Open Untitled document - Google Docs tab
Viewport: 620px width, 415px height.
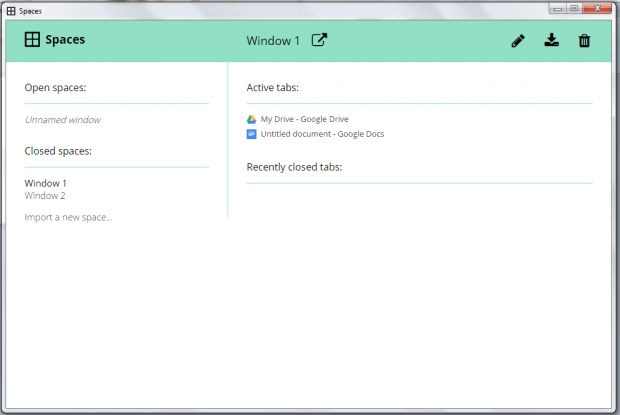tap(322, 134)
